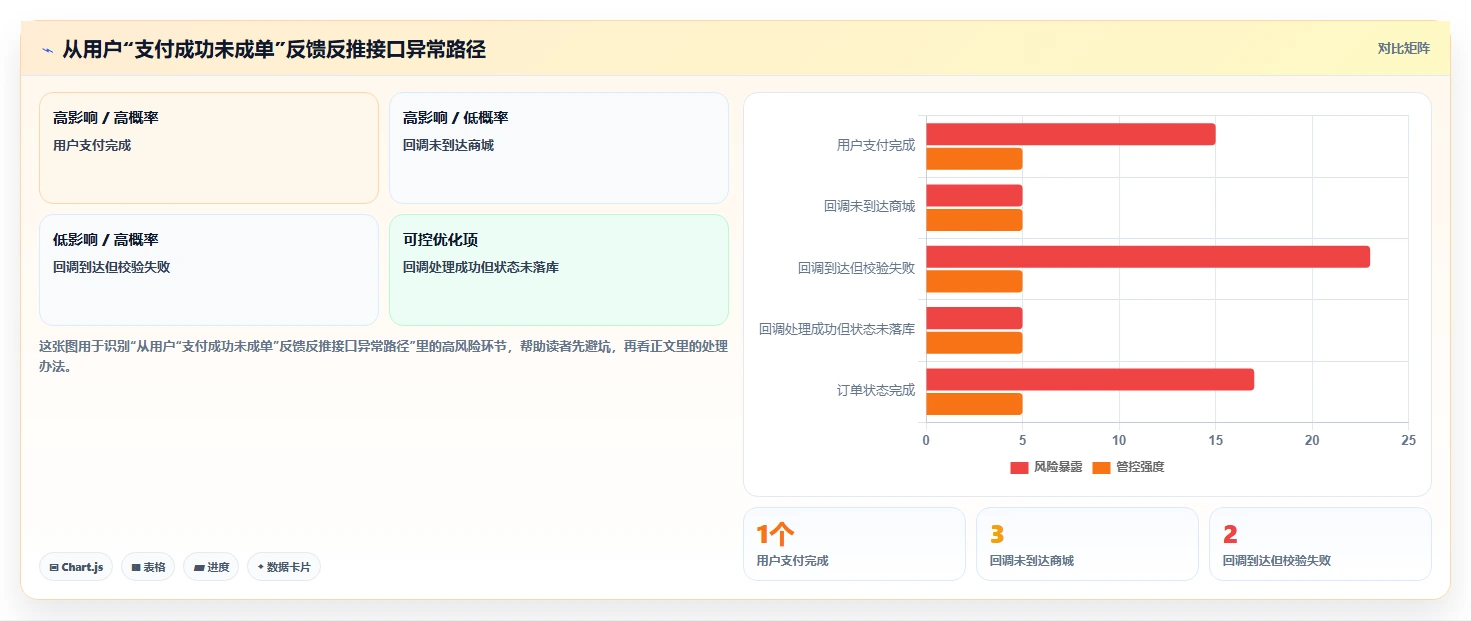The width and height of the screenshot is (1471, 621).
Task: Click the orange bar for 用户支付完成
Action: (x=974, y=158)
